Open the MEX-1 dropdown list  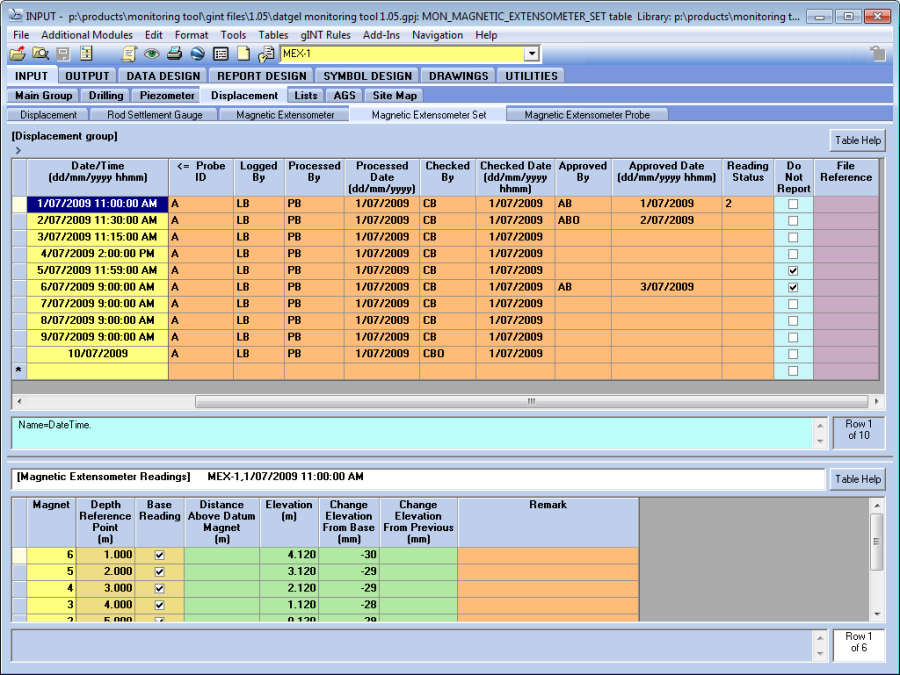(531, 54)
